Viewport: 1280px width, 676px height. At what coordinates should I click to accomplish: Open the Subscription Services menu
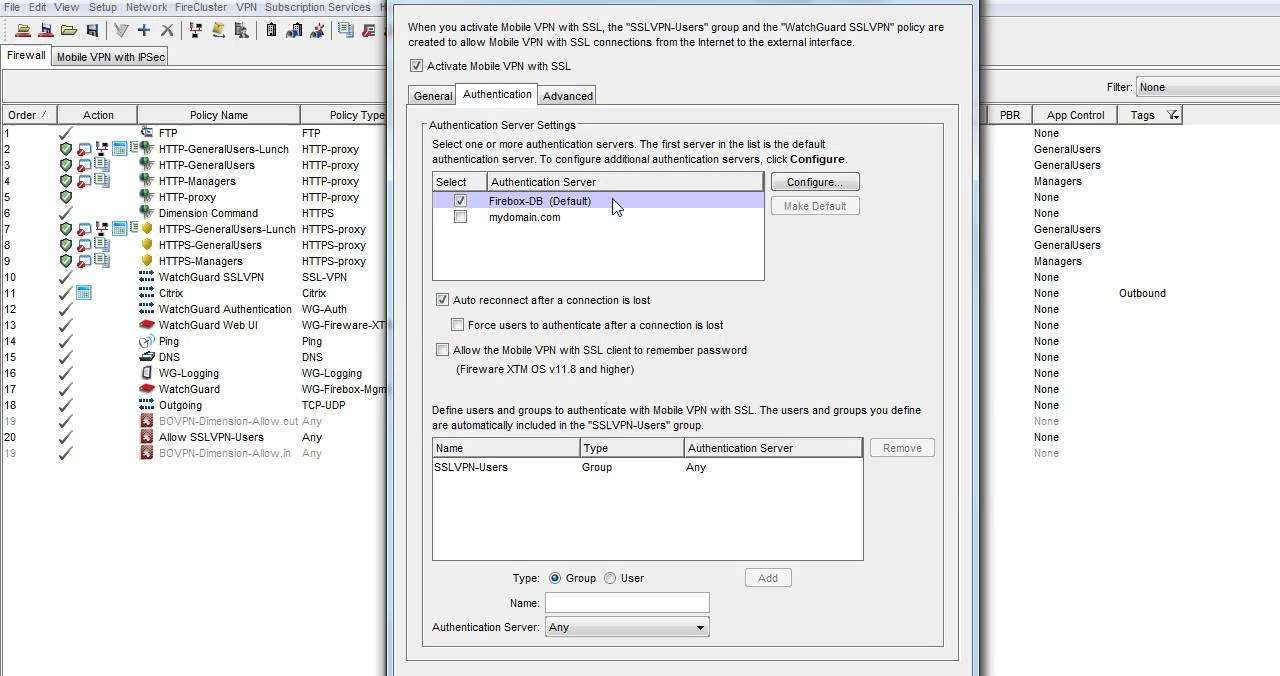point(318,7)
